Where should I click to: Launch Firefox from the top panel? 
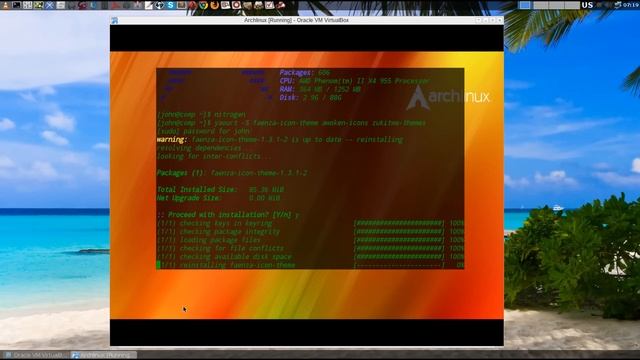coord(214,5)
